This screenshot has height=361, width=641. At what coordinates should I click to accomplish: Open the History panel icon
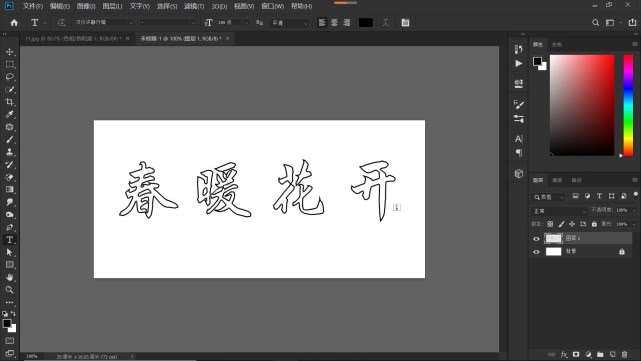click(519, 49)
